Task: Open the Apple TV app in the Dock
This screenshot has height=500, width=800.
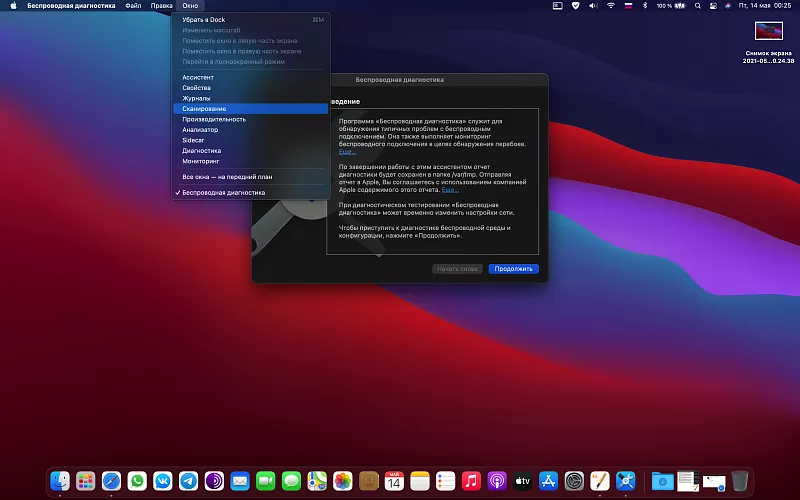Action: (x=522, y=481)
